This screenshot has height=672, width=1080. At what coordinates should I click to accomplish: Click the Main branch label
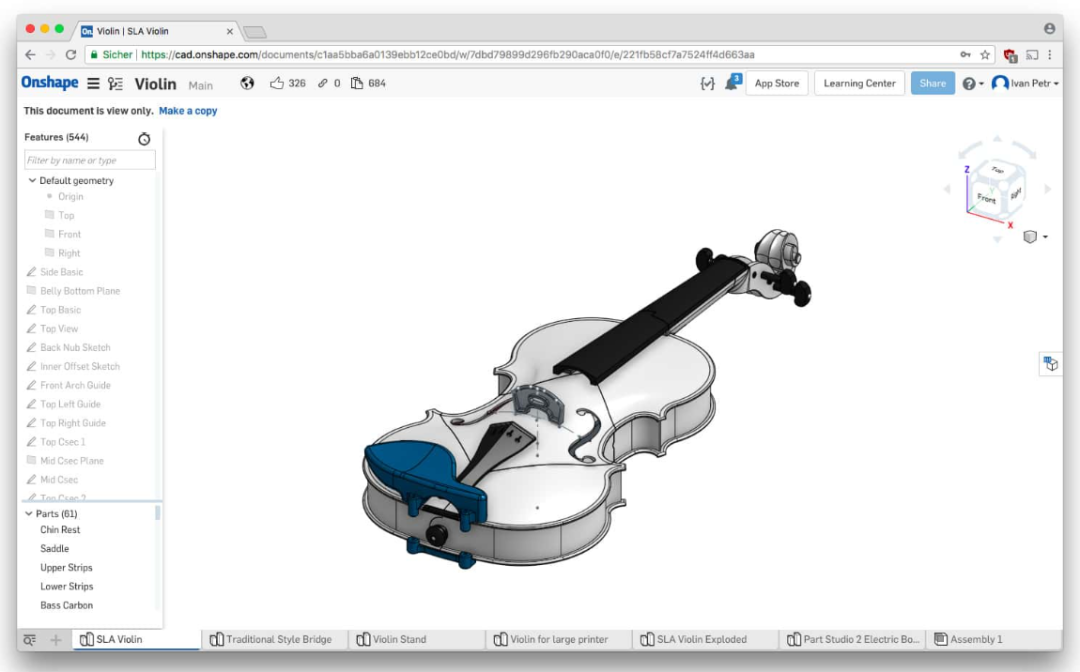pos(200,85)
